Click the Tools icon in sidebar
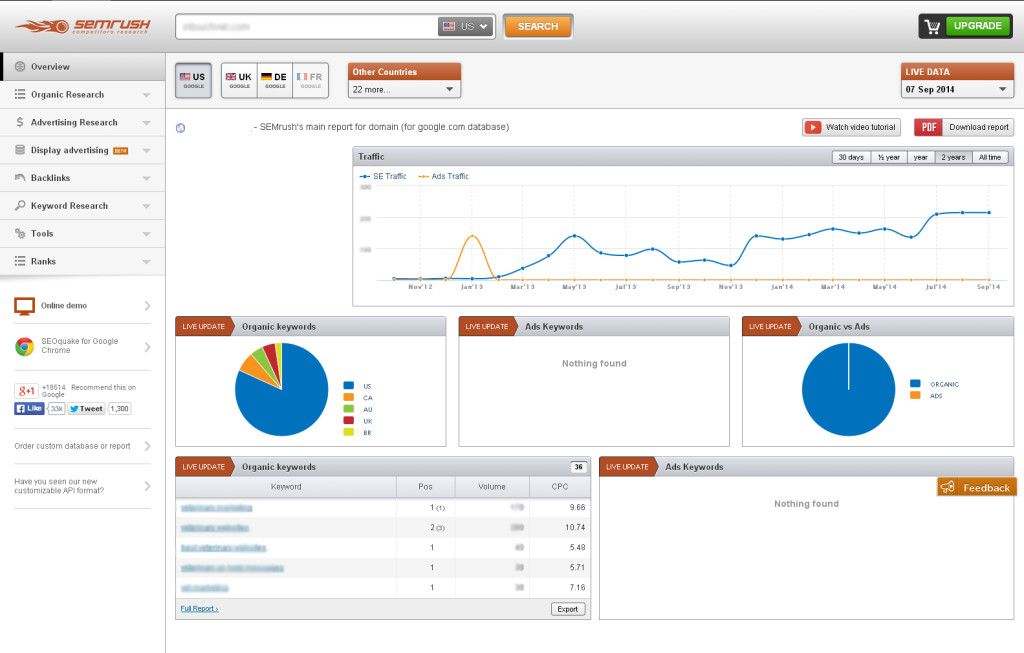 (x=20, y=233)
